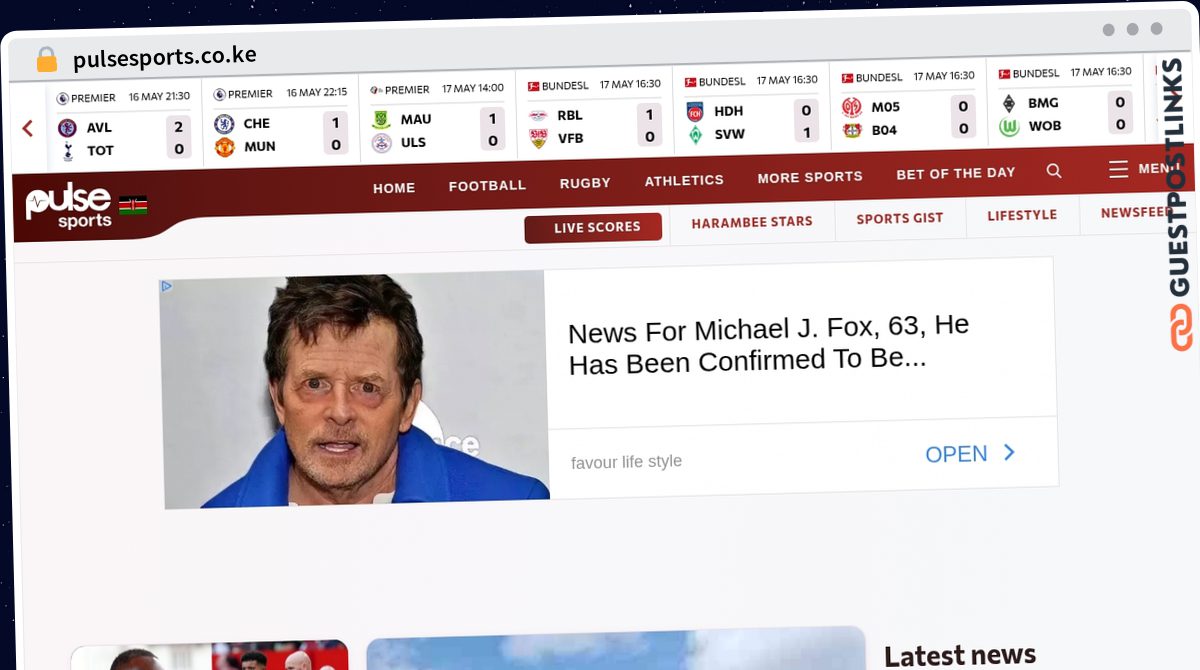Open the Harambee Stars tab
This screenshot has width=1200, height=670.
click(x=752, y=222)
